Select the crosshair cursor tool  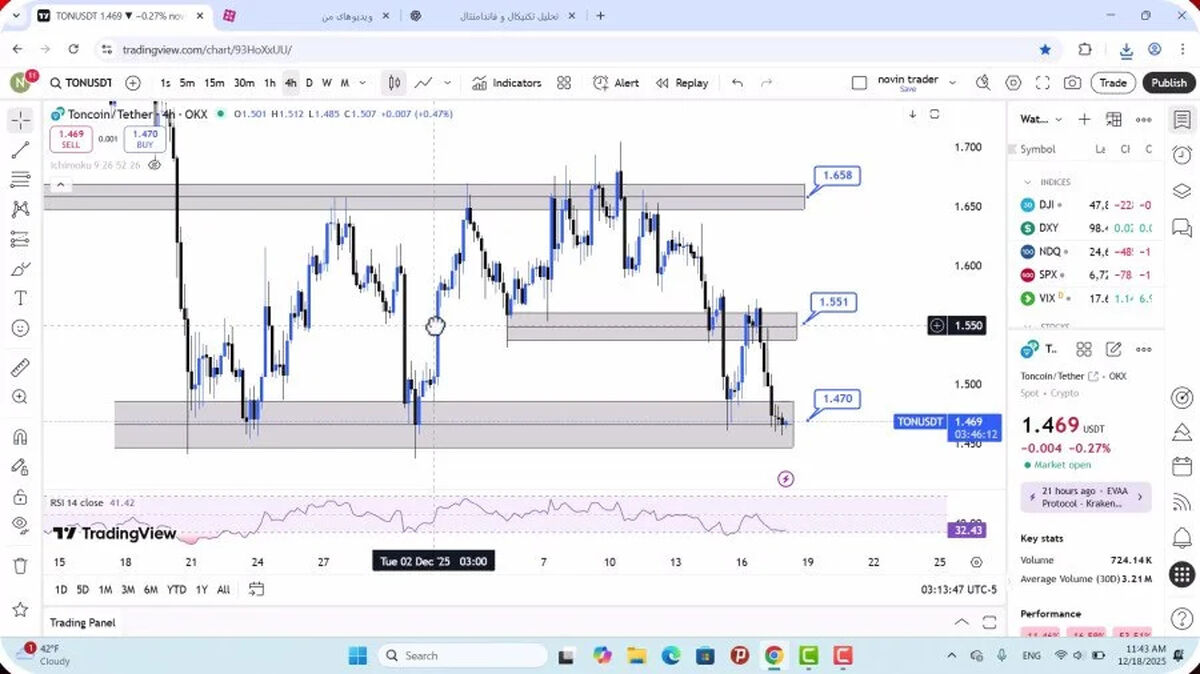click(20, 121)
